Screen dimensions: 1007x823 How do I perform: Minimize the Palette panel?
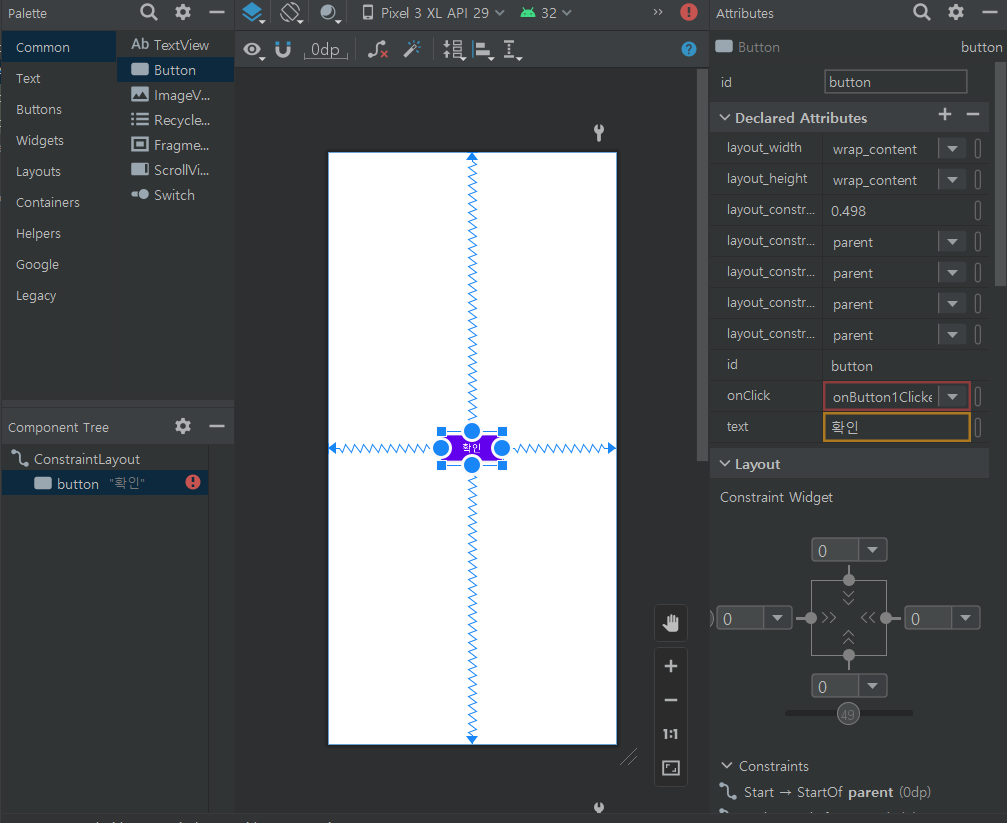(x=217, y=12)
